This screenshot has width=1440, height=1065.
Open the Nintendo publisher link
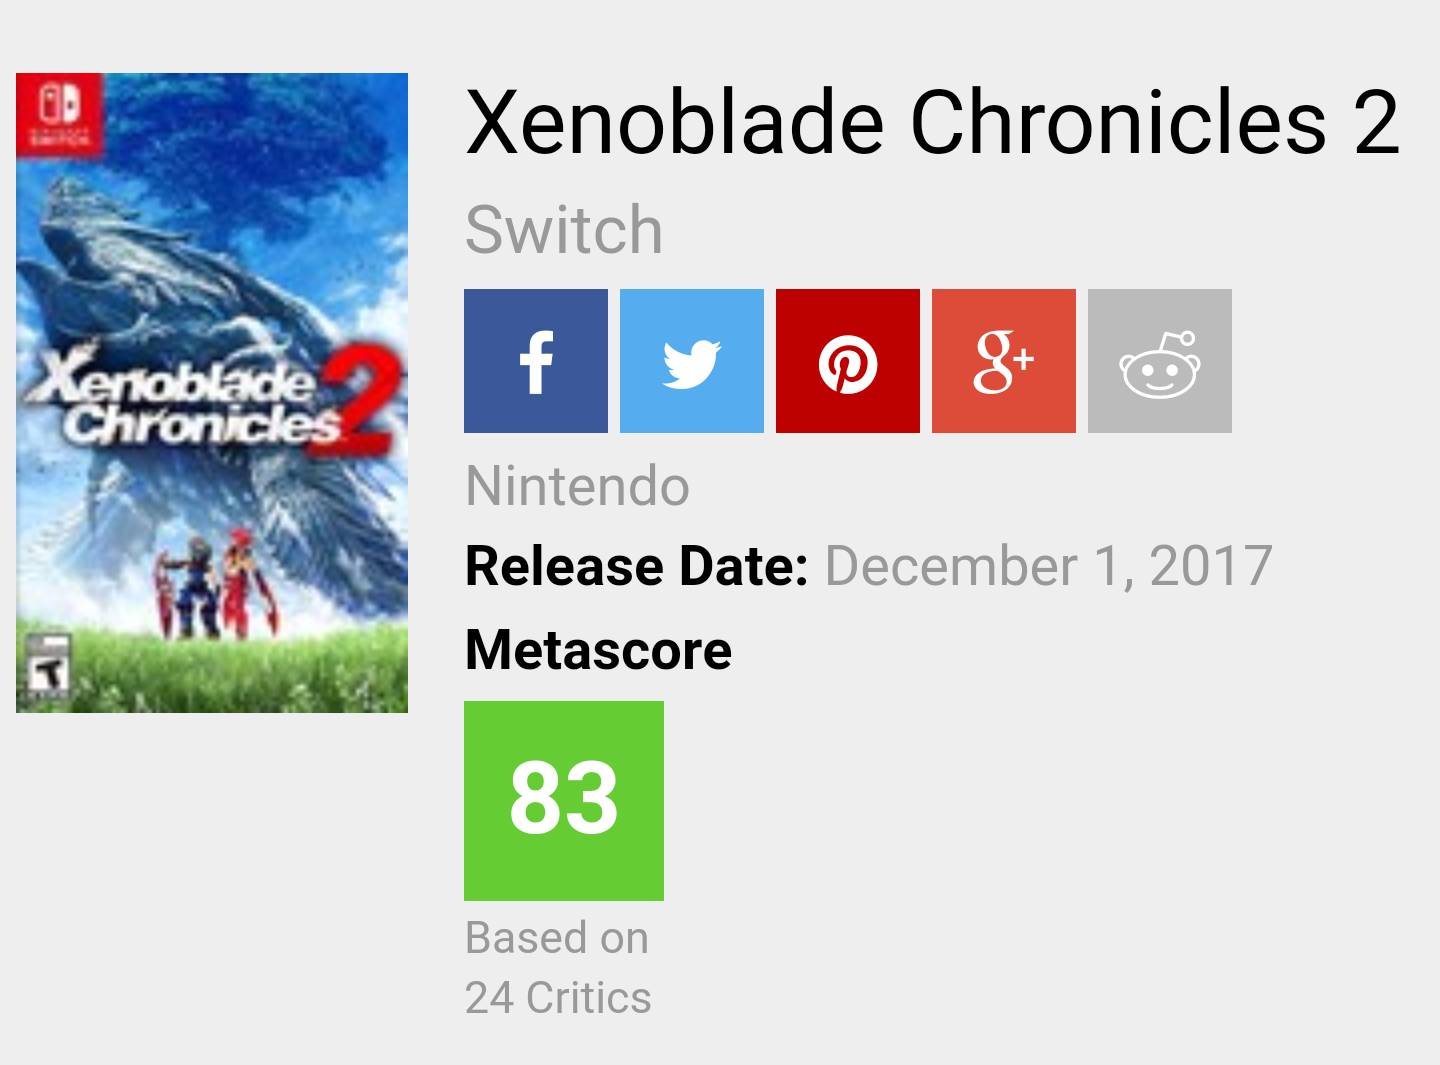(578, 486)
